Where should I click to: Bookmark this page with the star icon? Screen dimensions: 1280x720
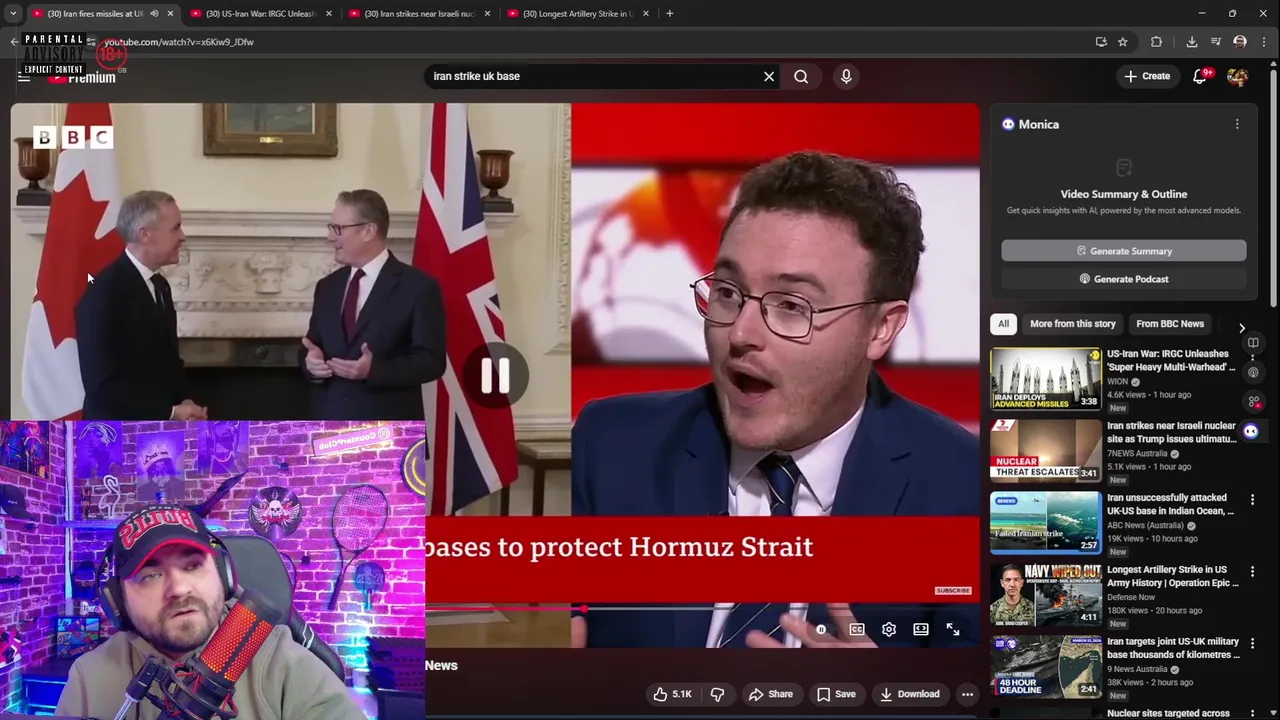click(1123, 42)
